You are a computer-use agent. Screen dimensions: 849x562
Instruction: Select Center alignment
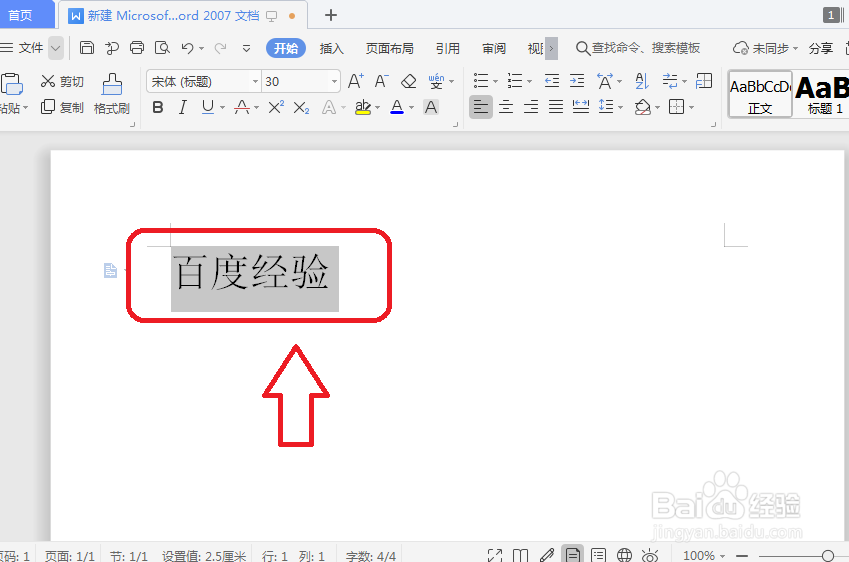point(506,107)
